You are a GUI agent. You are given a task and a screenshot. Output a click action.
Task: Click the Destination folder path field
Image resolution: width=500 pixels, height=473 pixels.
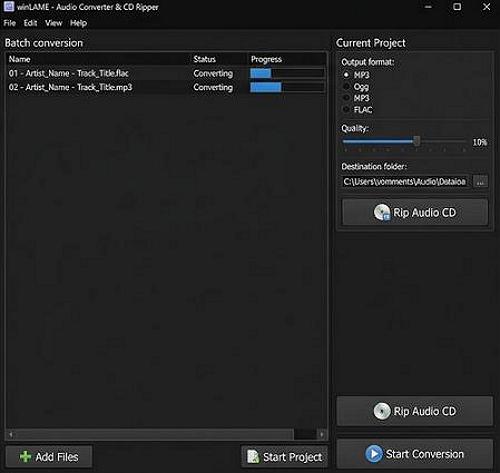(x=405, y=181)
